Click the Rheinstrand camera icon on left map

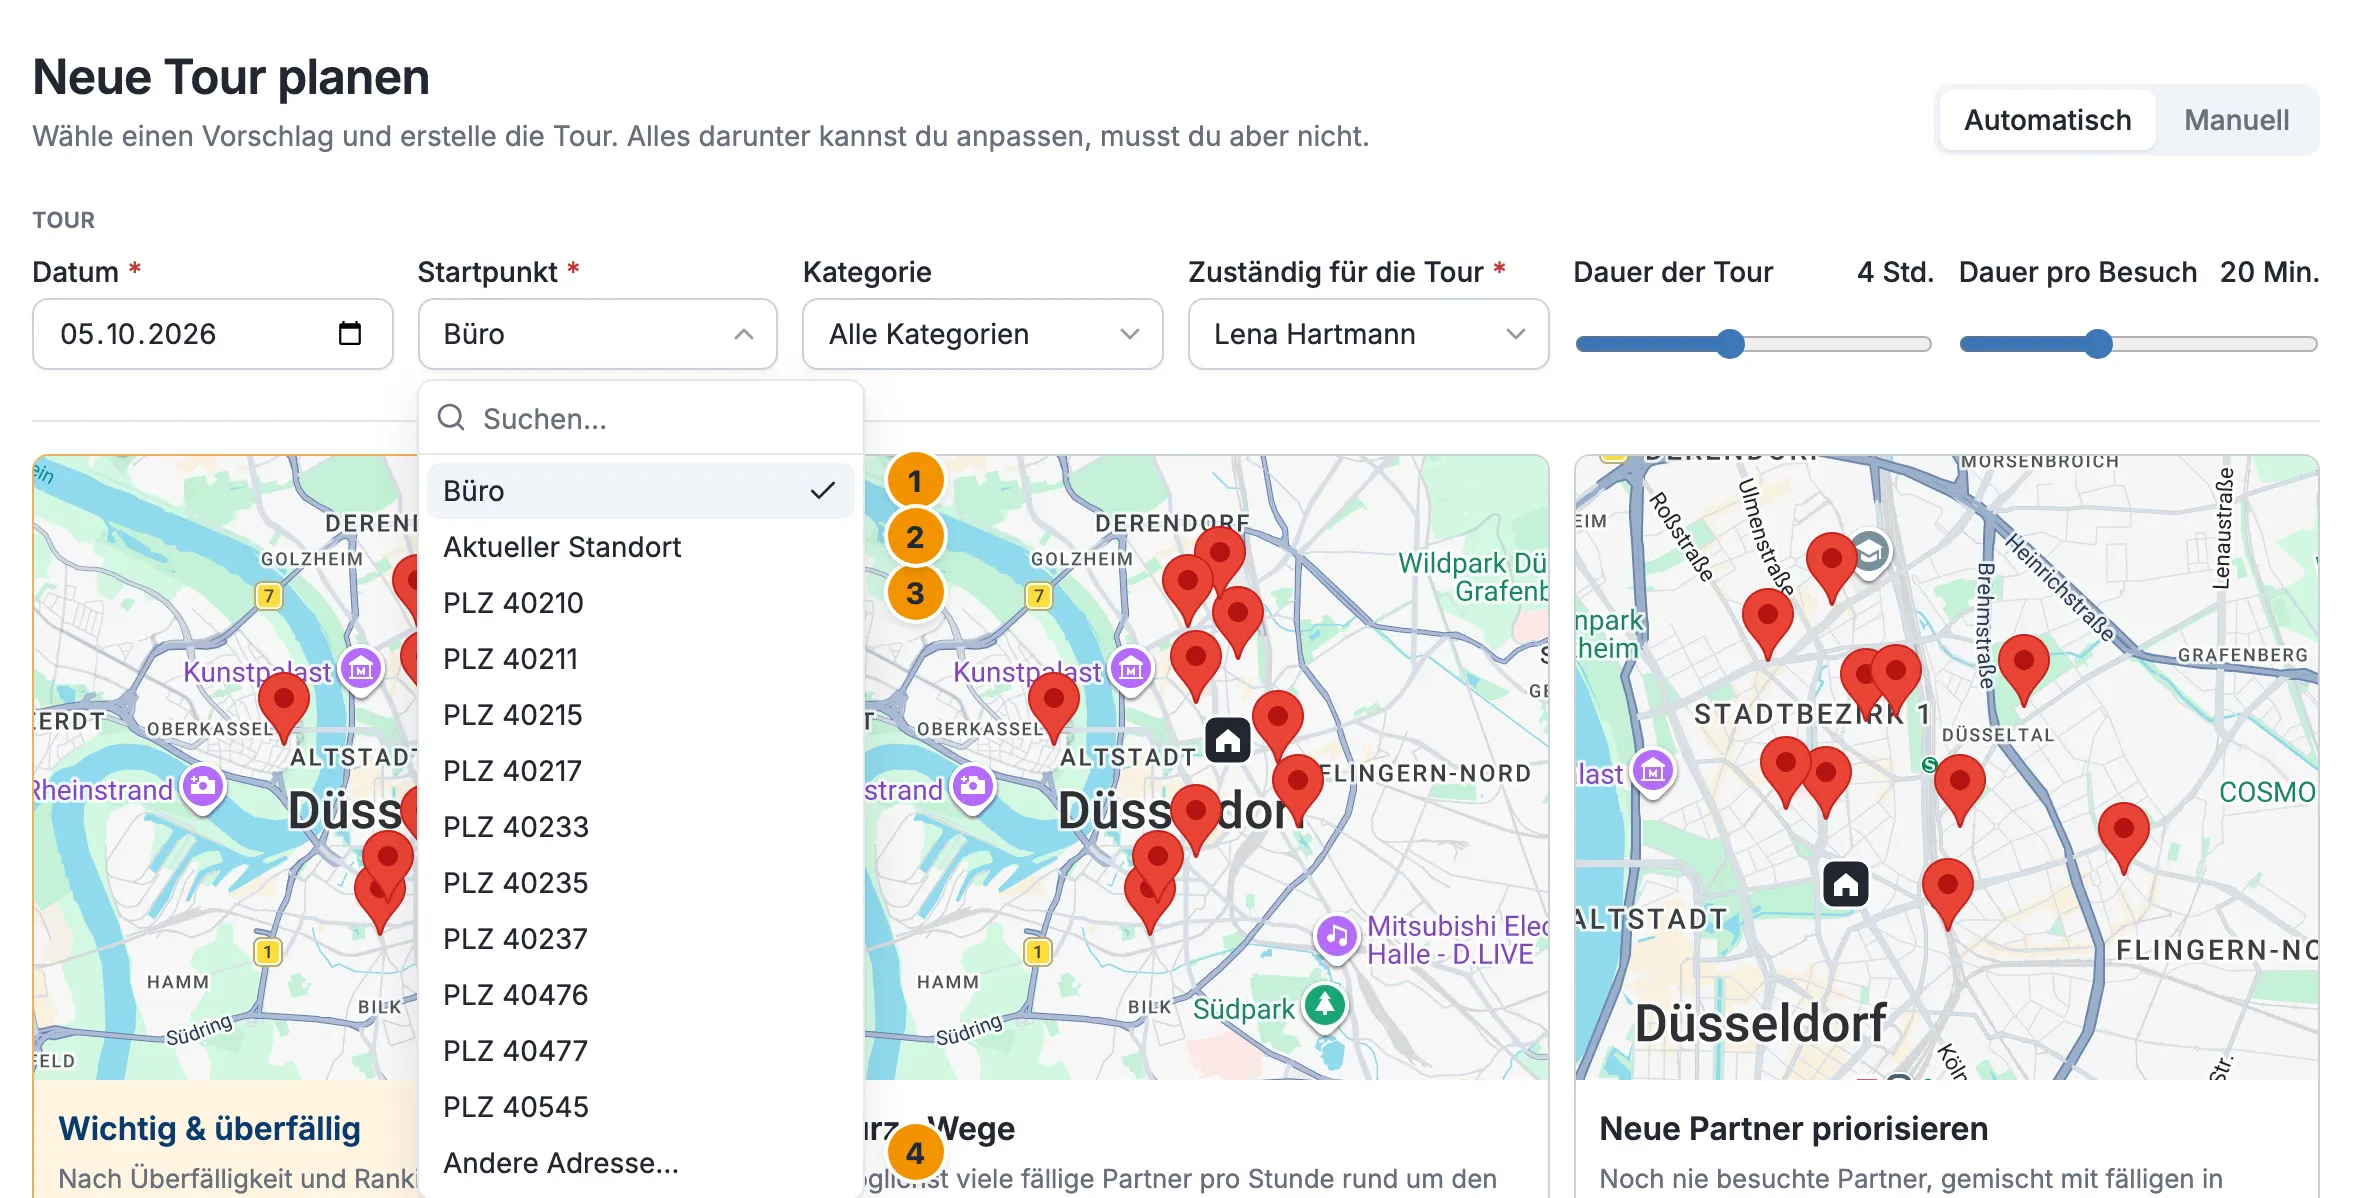(203, 787)
